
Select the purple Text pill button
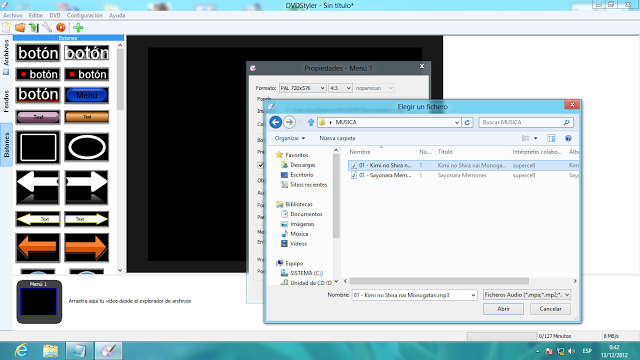pos(38,117)
